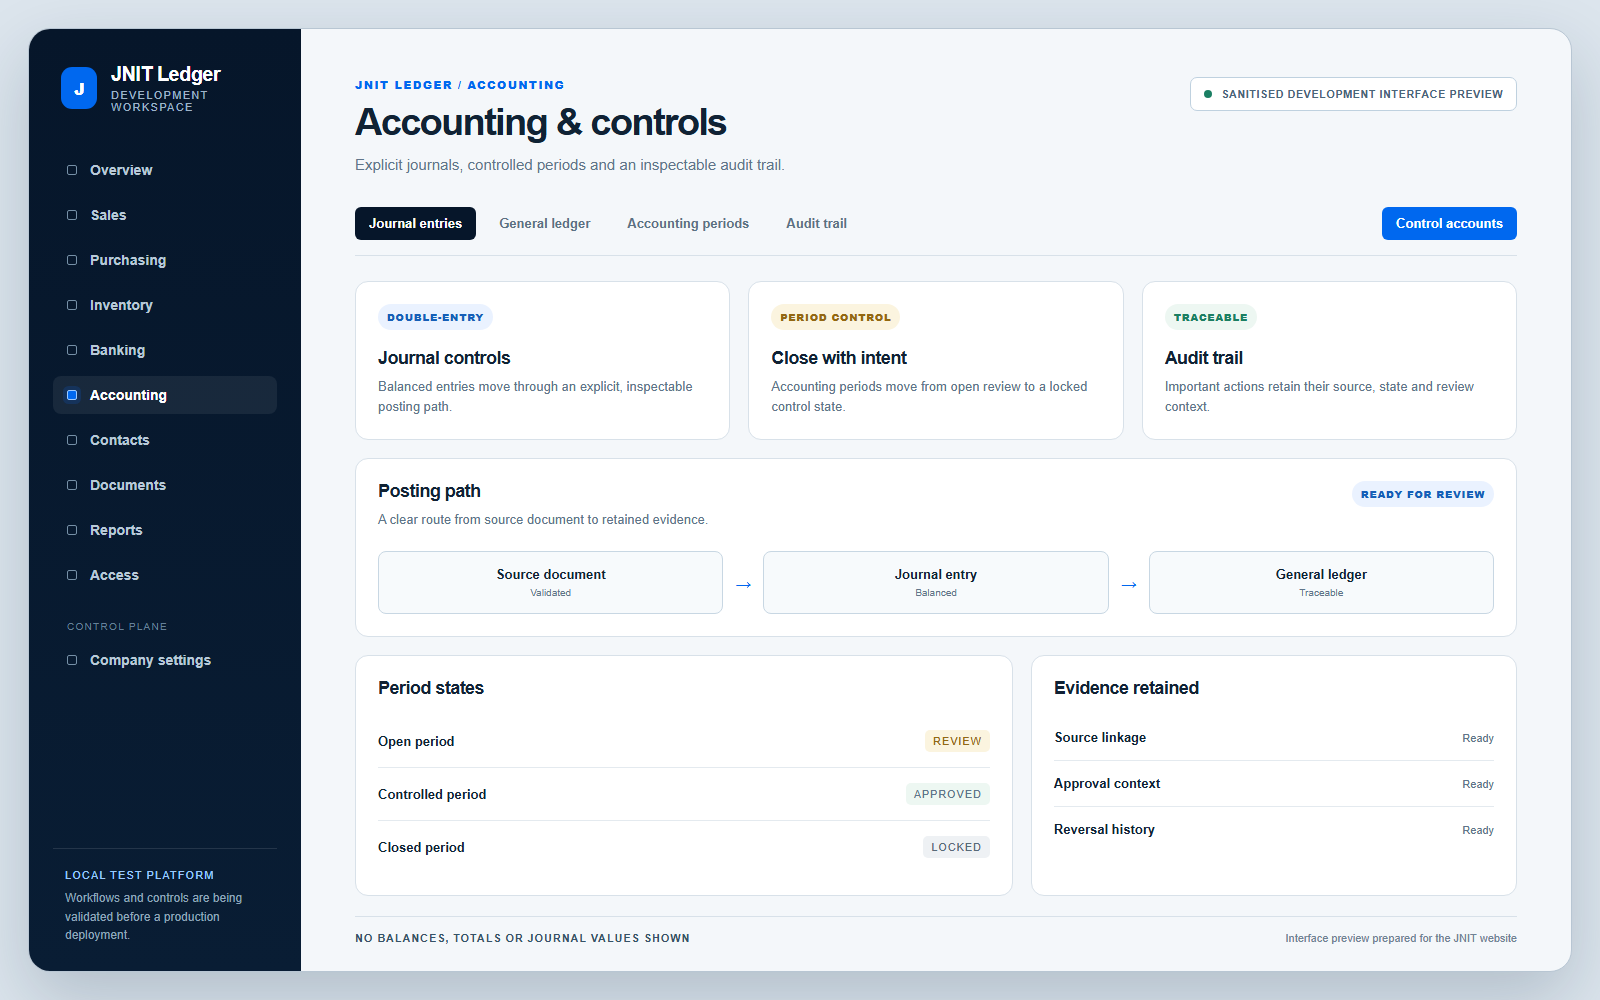Viewport: 1600px width, 1000px height.
Task: Click the square icon beside Contacts
Action: click(x=72, y=440)
